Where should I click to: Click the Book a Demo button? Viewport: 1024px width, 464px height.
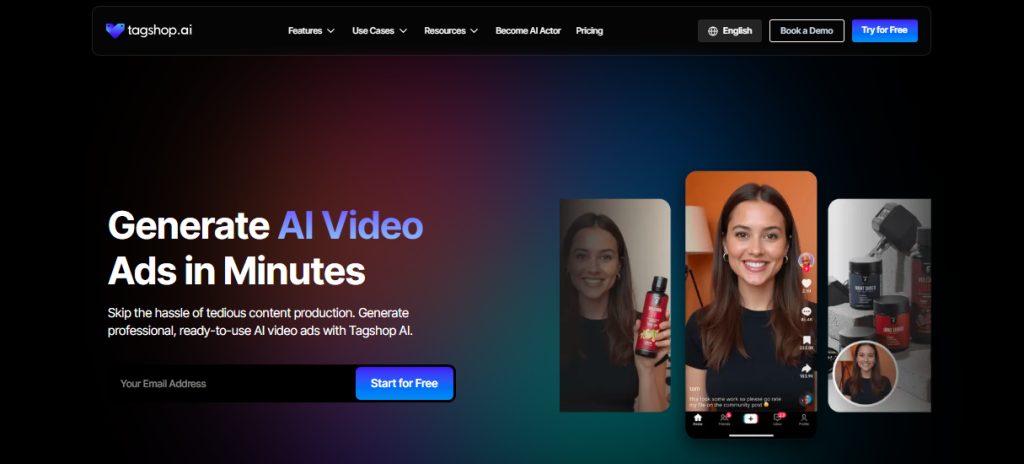pos(807,31)
